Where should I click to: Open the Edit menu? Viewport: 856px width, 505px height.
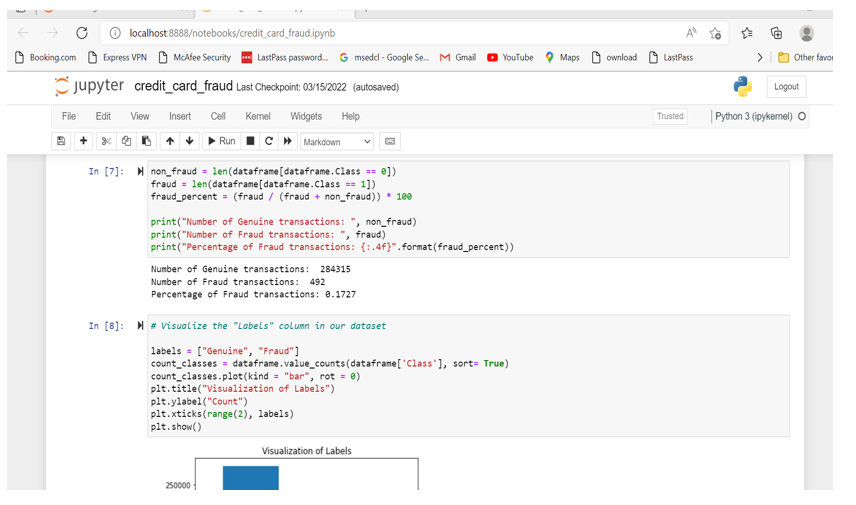[x=103, y=116]
